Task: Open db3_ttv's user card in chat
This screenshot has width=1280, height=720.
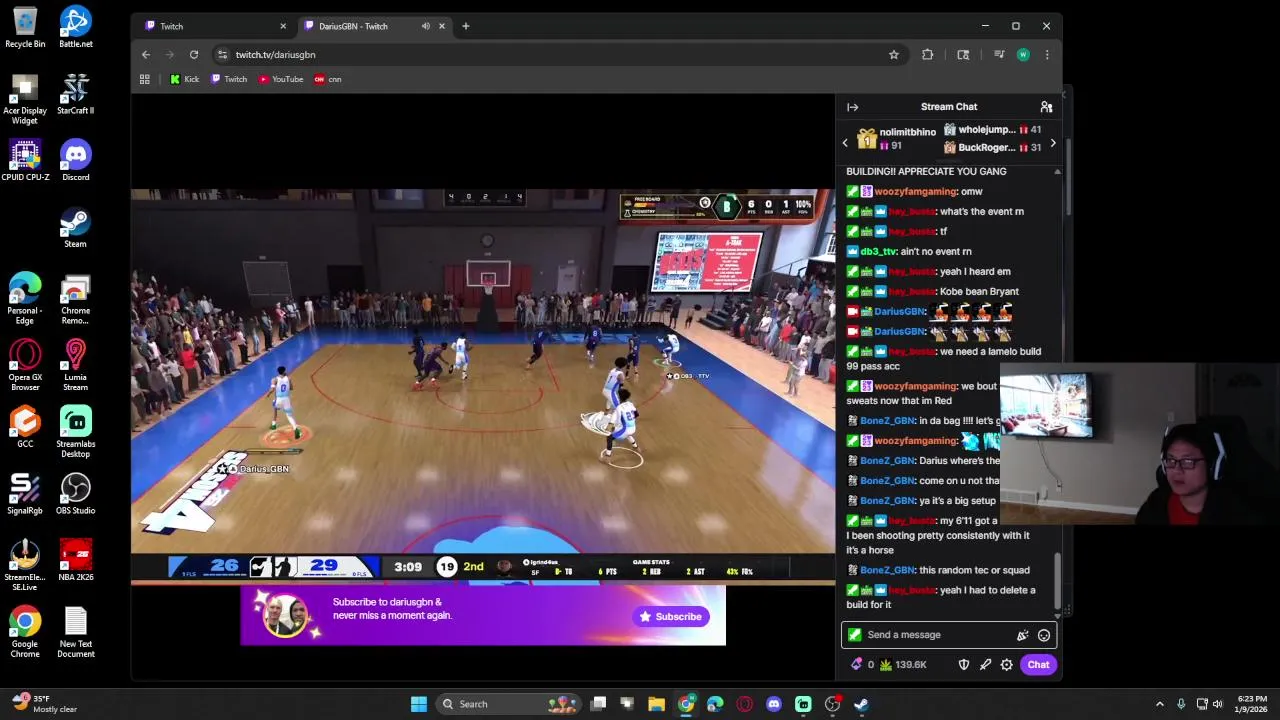Action: pos(878,252)
